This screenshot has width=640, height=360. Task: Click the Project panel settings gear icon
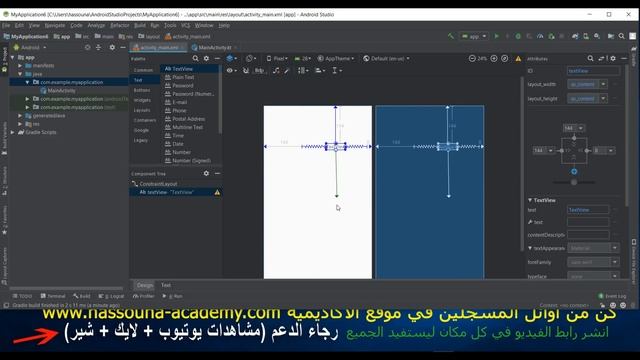pyautogui.click(x=112, y=47)
